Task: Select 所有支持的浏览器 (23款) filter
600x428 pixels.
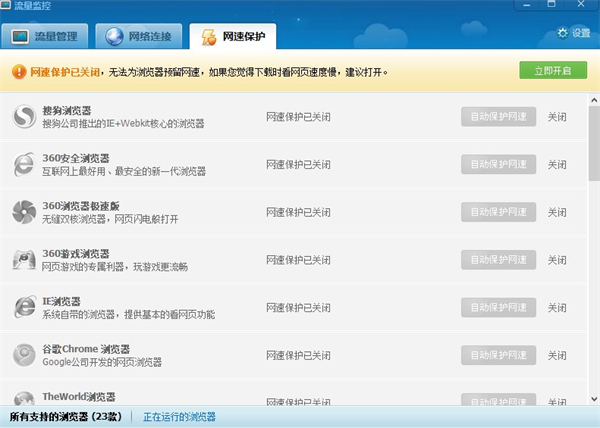Action: (x=65, y=417)
